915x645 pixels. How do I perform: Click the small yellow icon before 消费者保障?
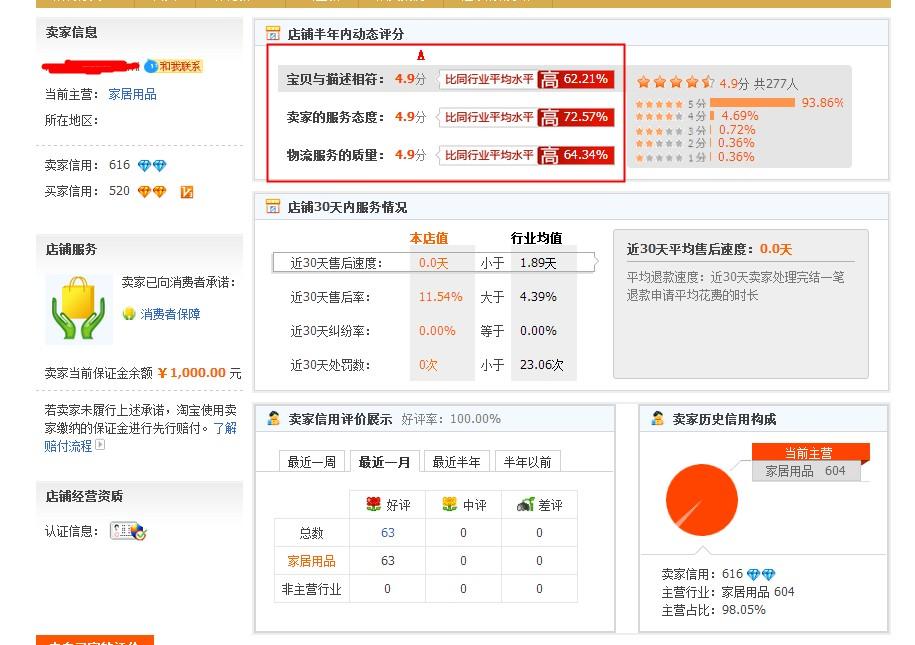tap(129, 314)
